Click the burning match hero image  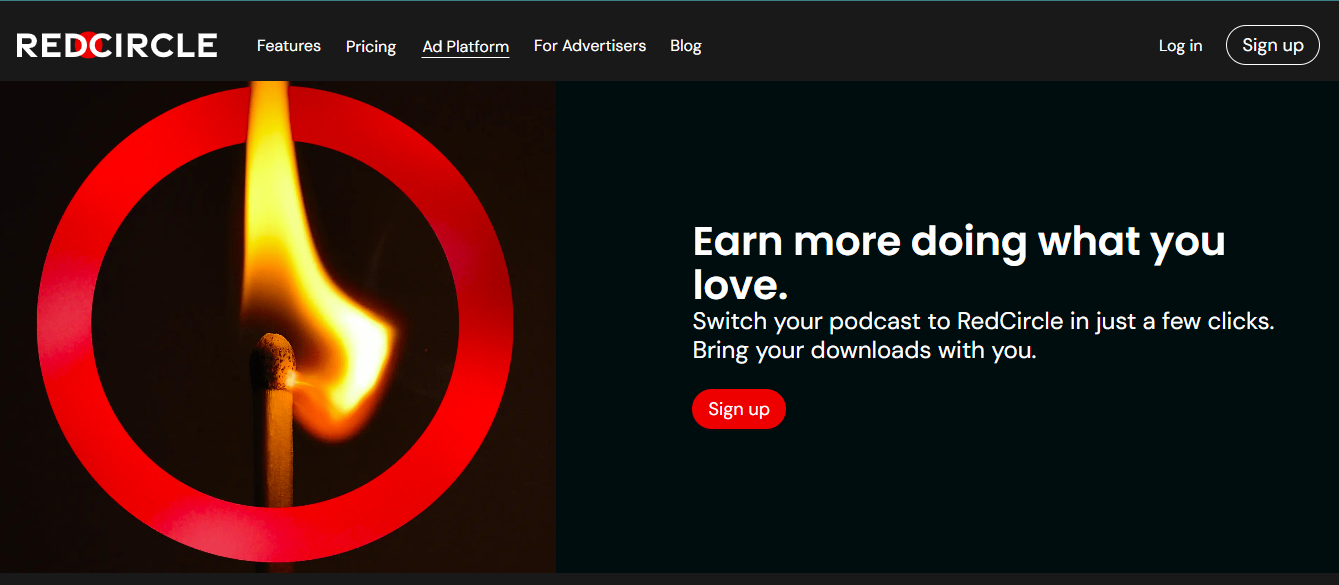pos(278,327)
